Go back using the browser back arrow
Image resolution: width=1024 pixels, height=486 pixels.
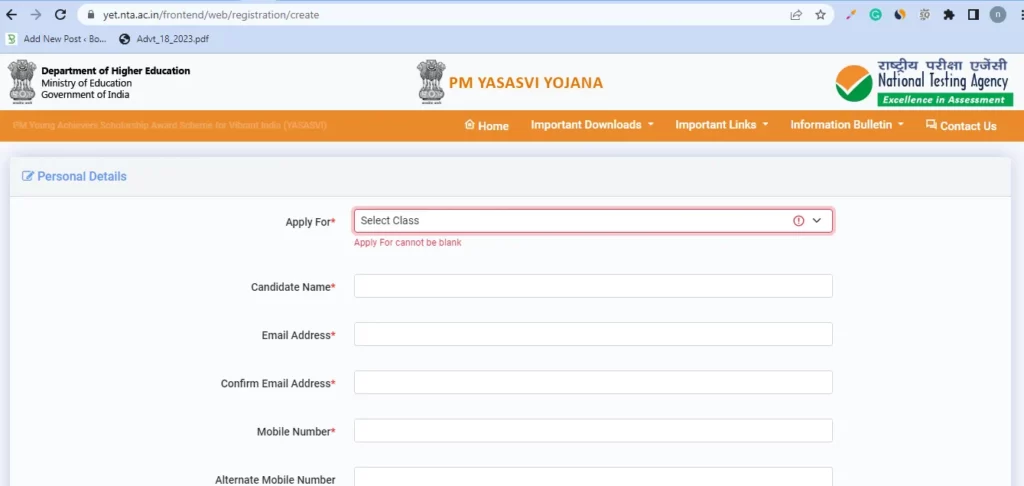pyautogui.click(x=11, y=14)
